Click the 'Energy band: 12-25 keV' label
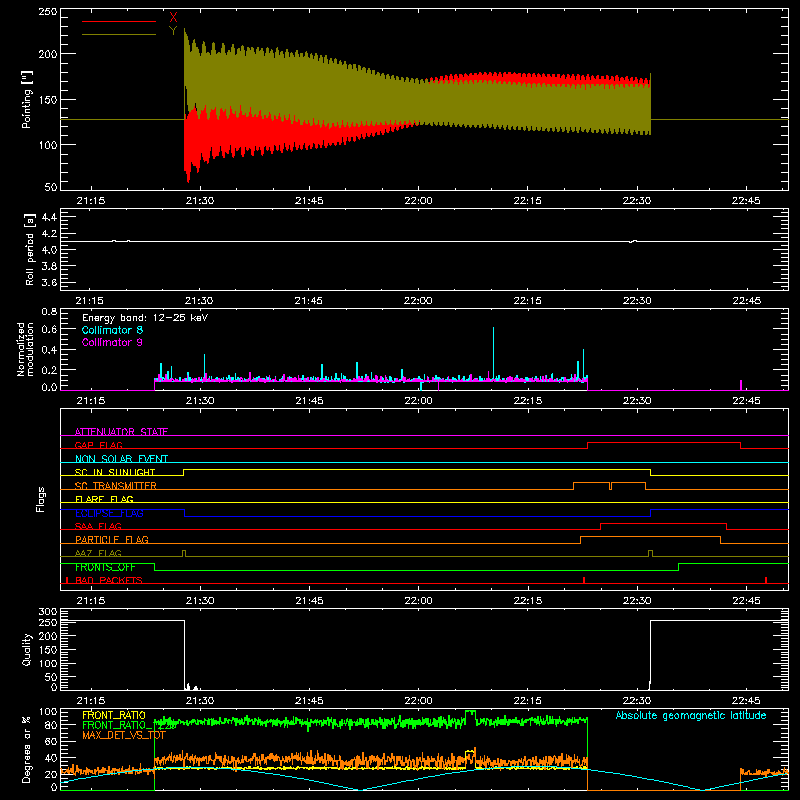Screen dimensions: 800x800 [145, 318]
